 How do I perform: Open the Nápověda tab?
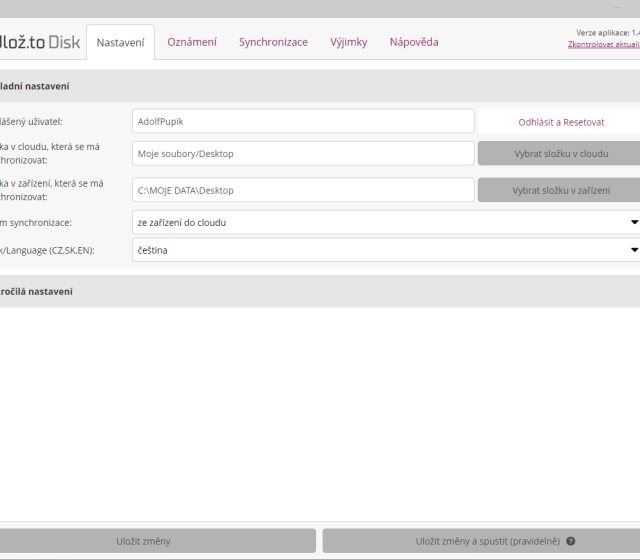click(414, 42)
